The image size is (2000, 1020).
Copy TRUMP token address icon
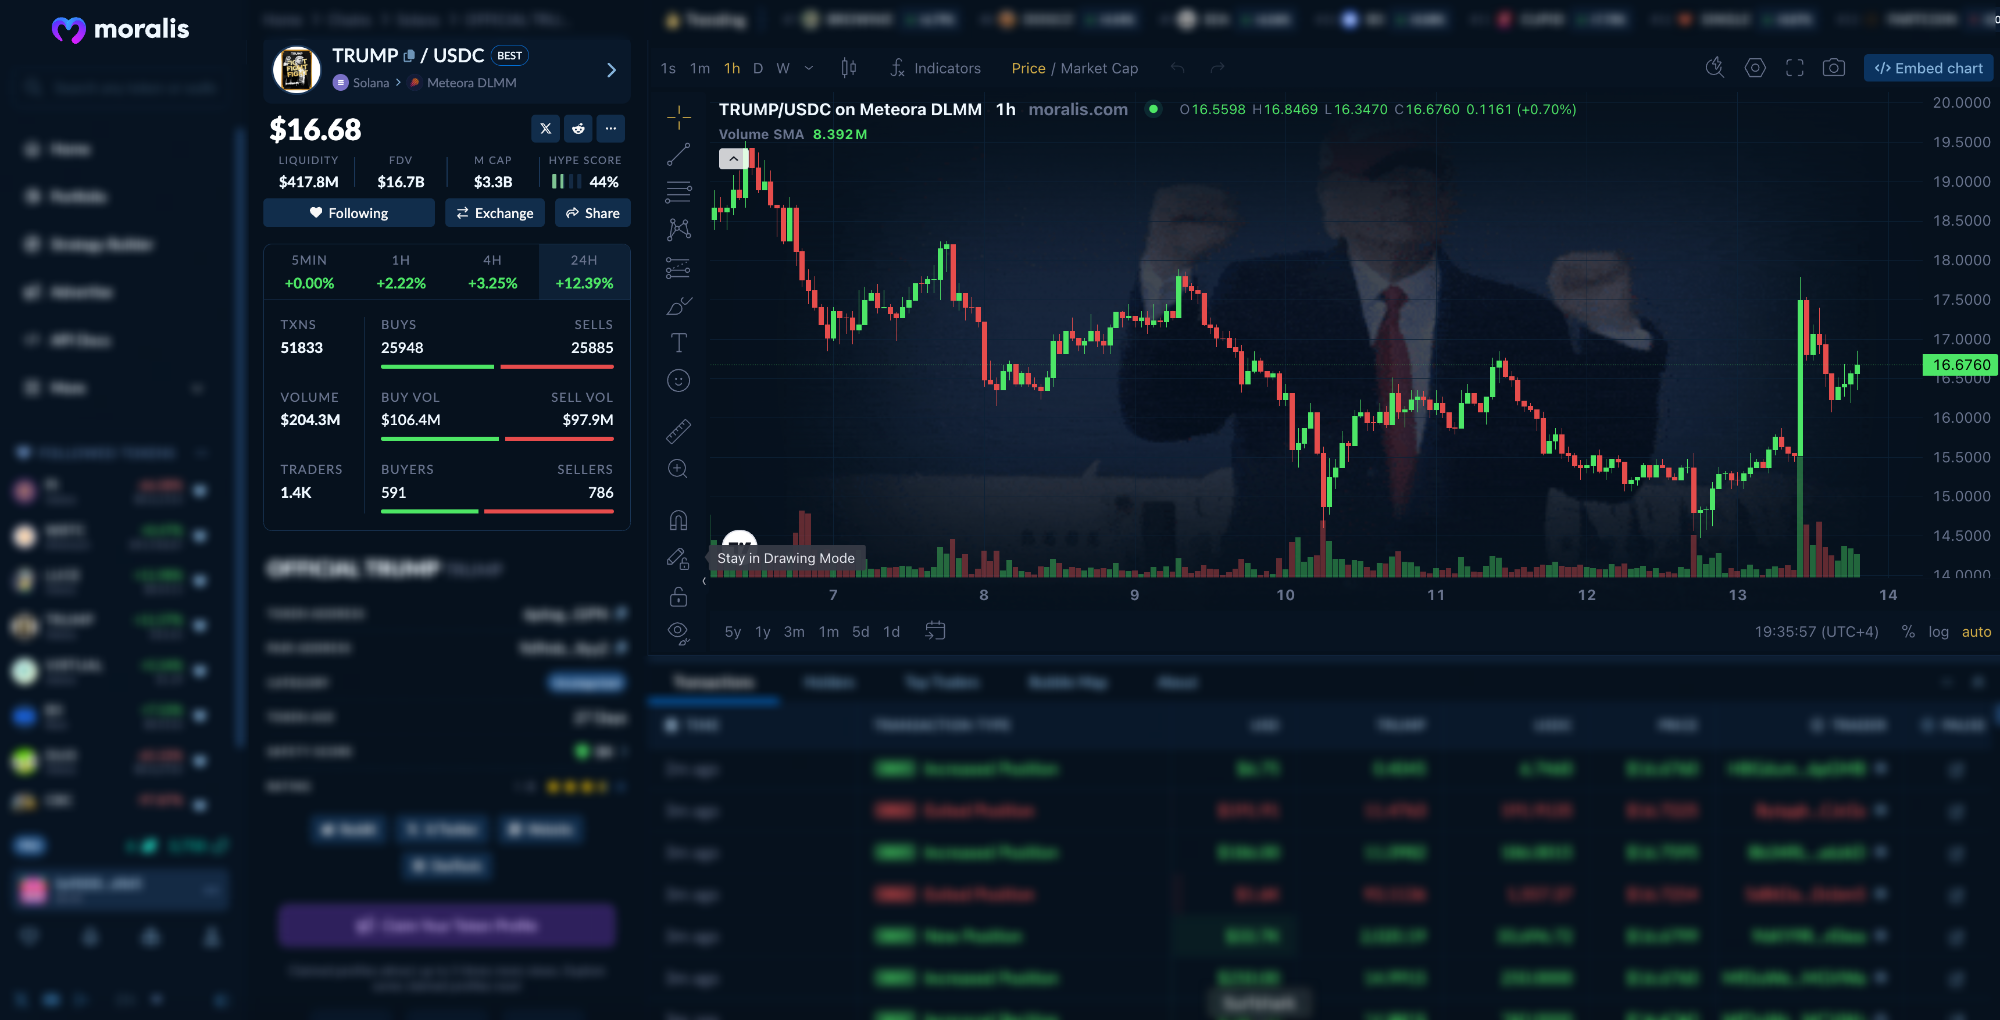409,56
